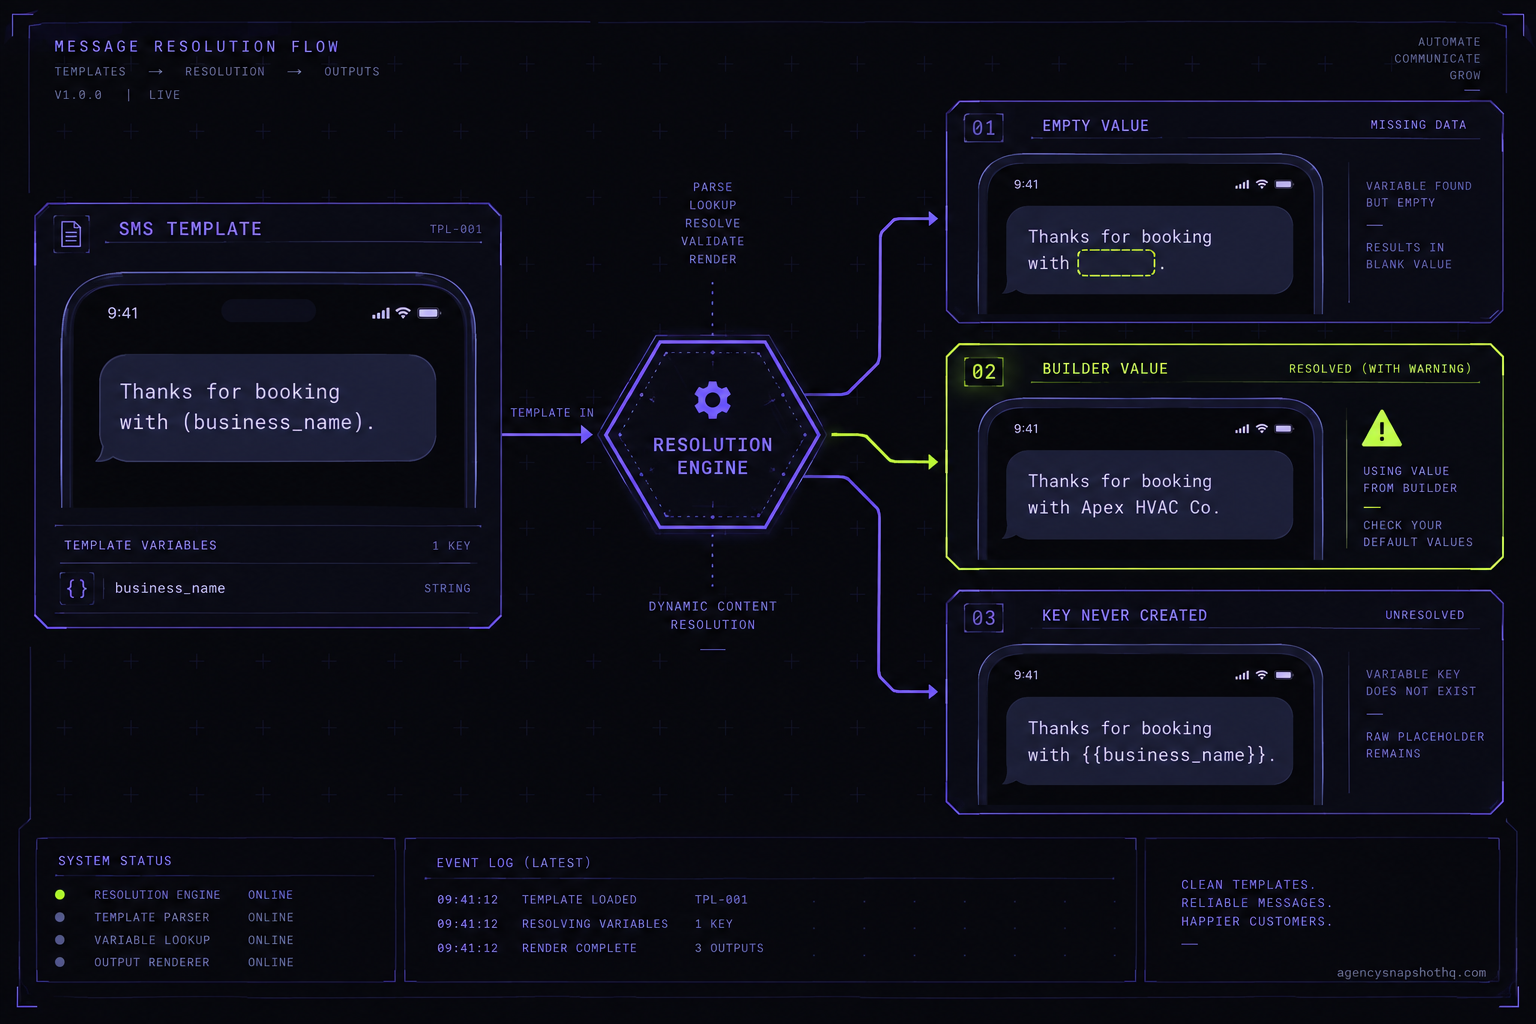Click the 03 badge on Key Never Created card

(x=984, y=618)
